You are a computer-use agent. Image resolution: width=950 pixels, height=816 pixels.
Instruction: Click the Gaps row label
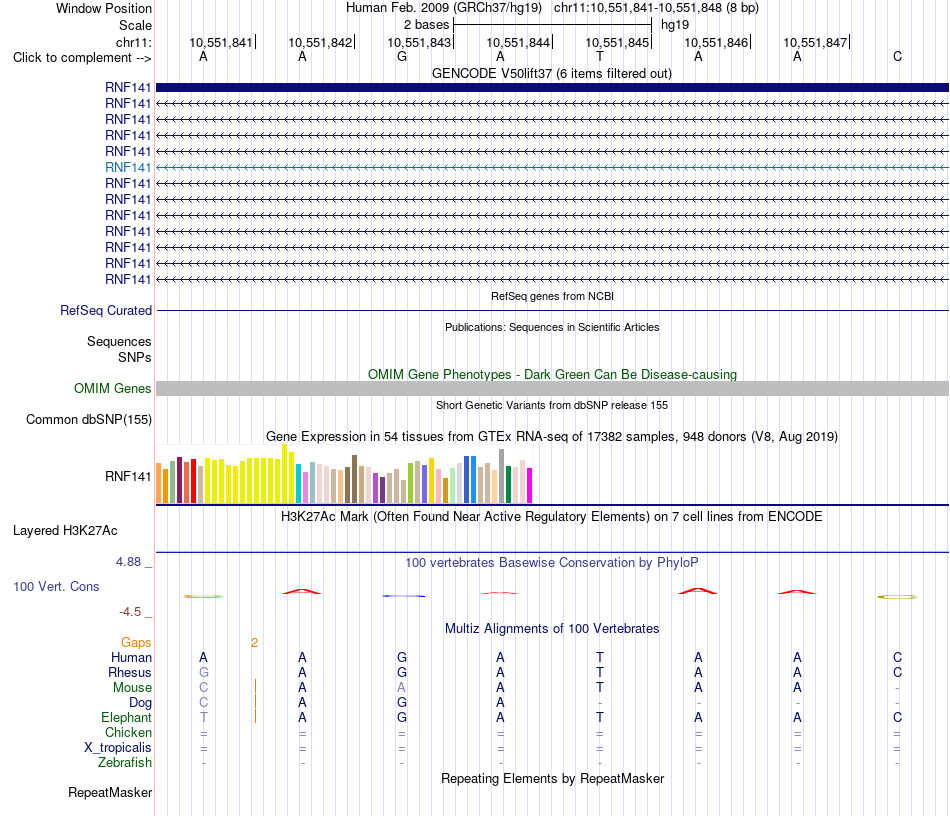(x=136, y=642)
